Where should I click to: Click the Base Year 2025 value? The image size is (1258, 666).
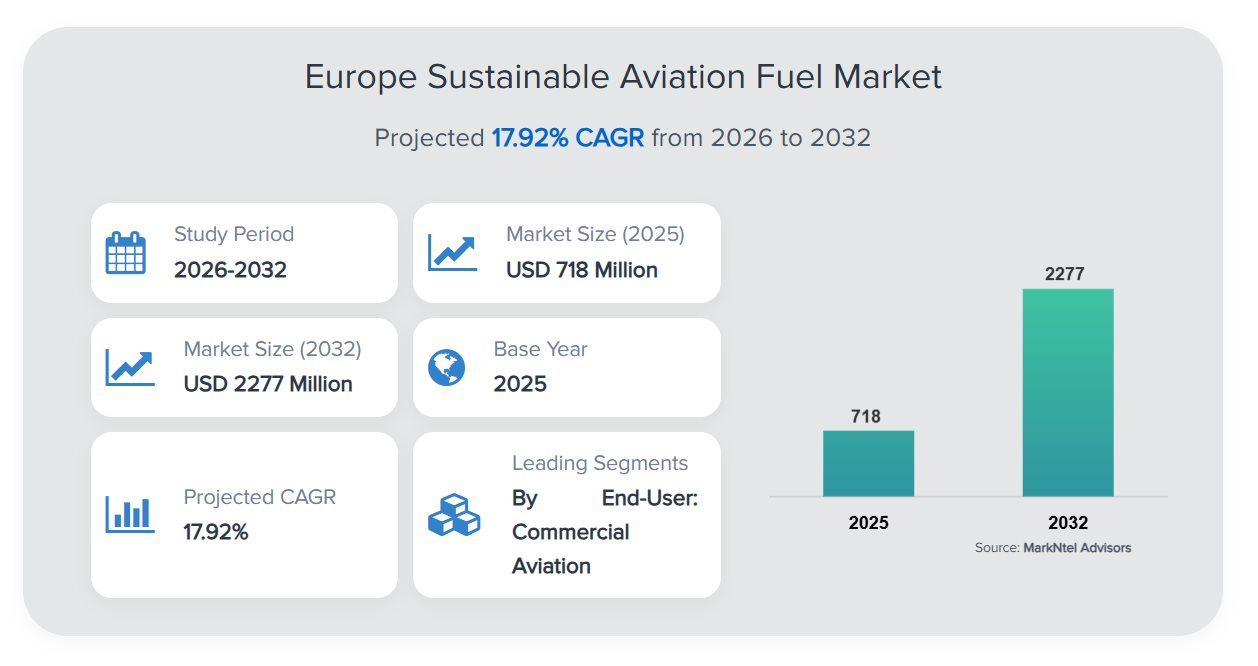pyautogui.click(x=520, y=384)
